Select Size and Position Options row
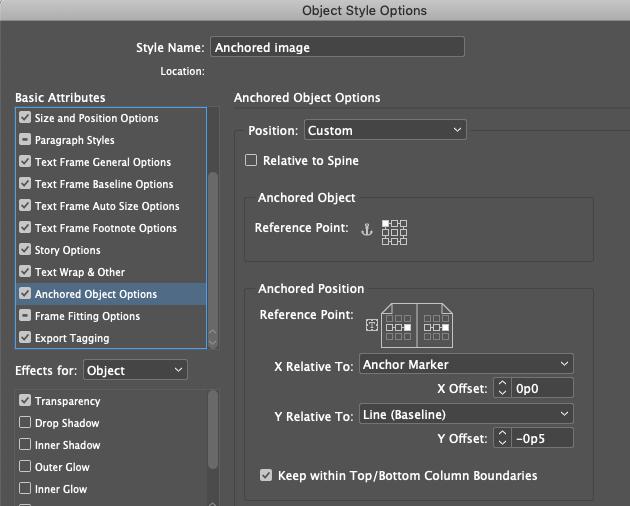 pyautogui.click(x=111, y=118)
